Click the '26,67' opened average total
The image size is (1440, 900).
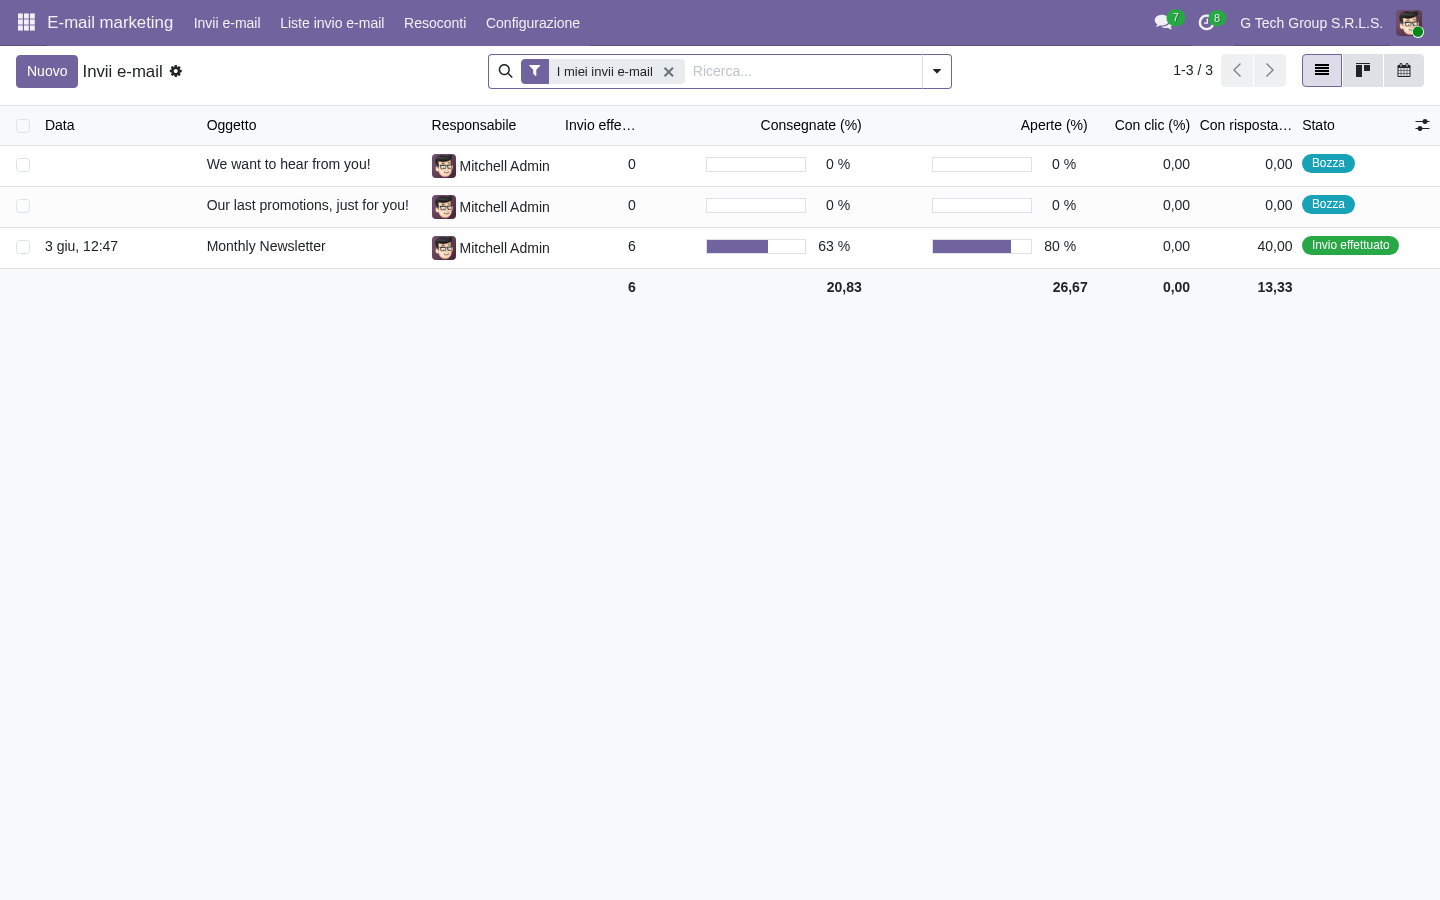1070,287
